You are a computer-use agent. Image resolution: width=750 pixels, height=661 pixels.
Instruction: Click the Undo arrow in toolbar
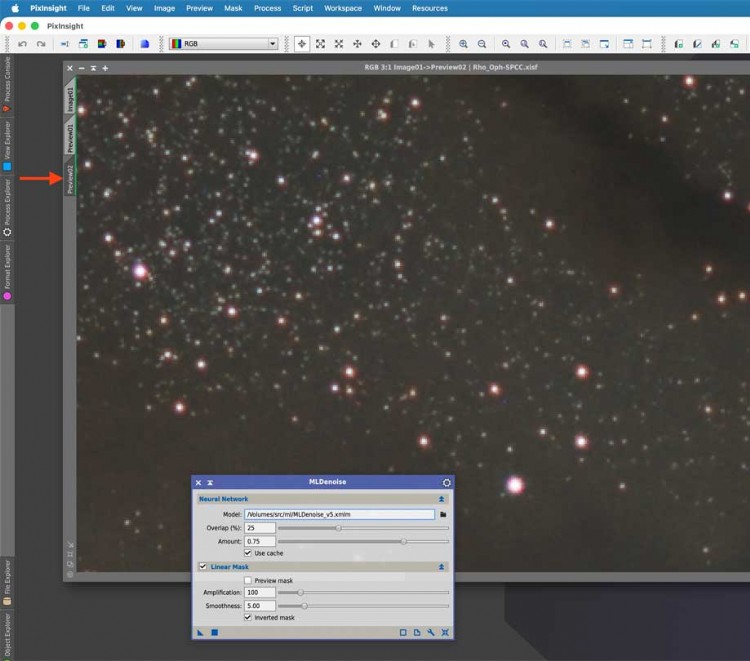click(22, 44)
